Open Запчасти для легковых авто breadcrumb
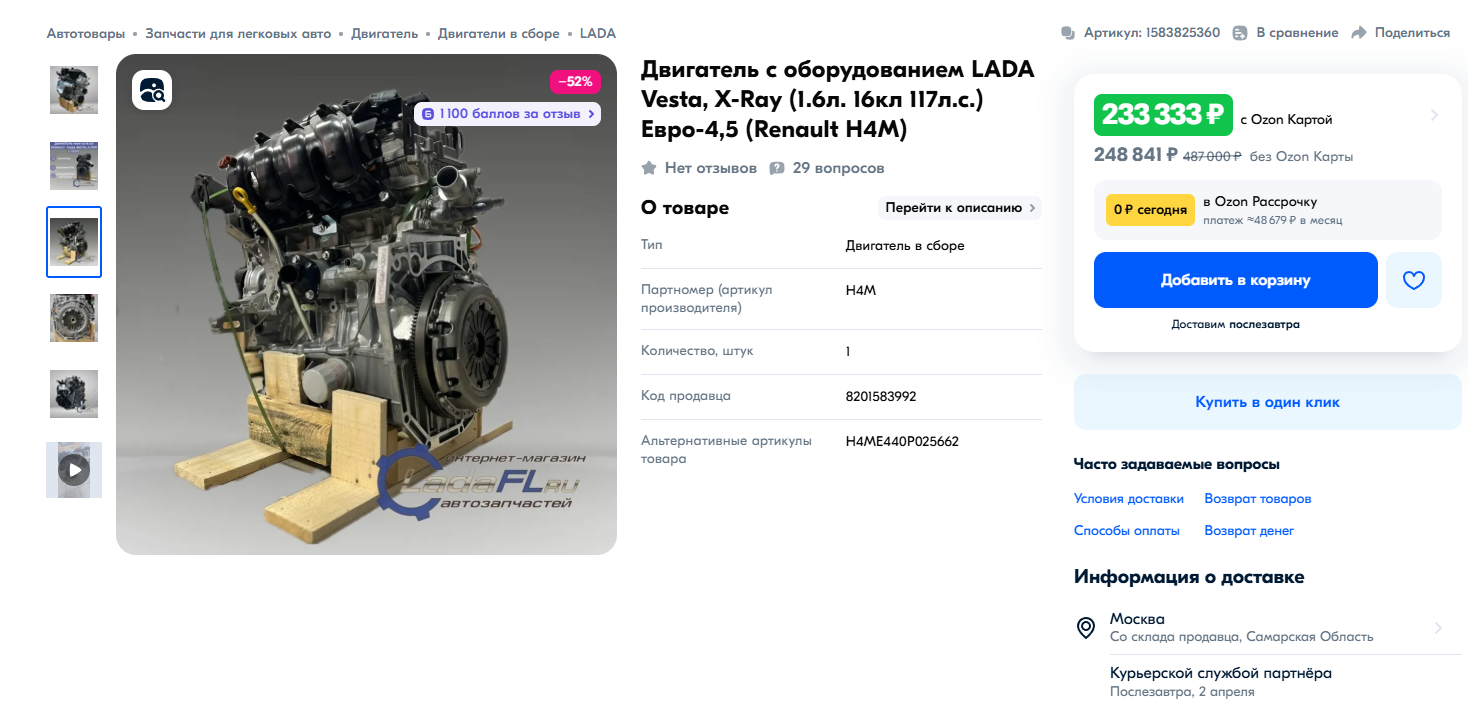1468x719 pixels. tap(238, 33)
